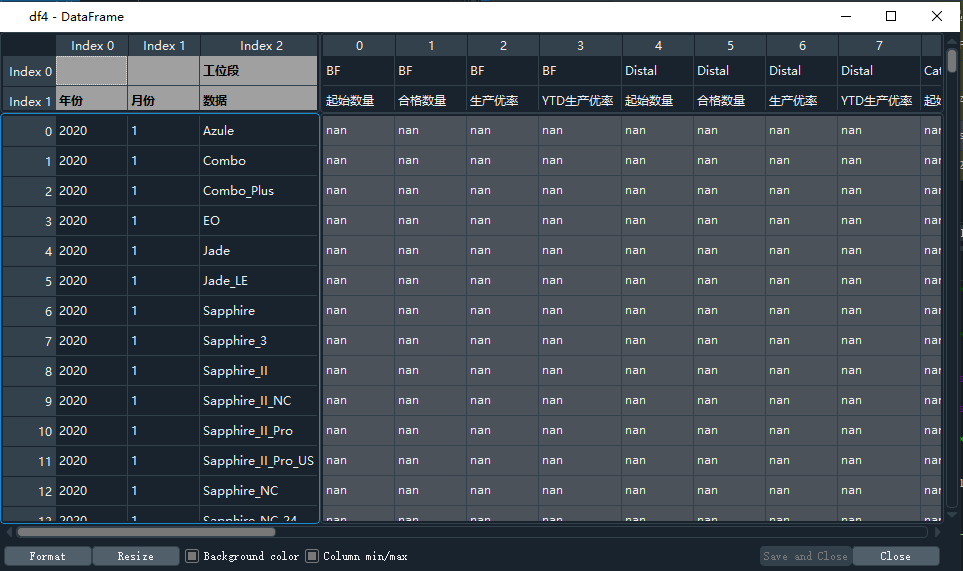The width and height of the screenshot is (963, 571).
Task: Click the 工位段 header cell
Action: coord(259,71)
